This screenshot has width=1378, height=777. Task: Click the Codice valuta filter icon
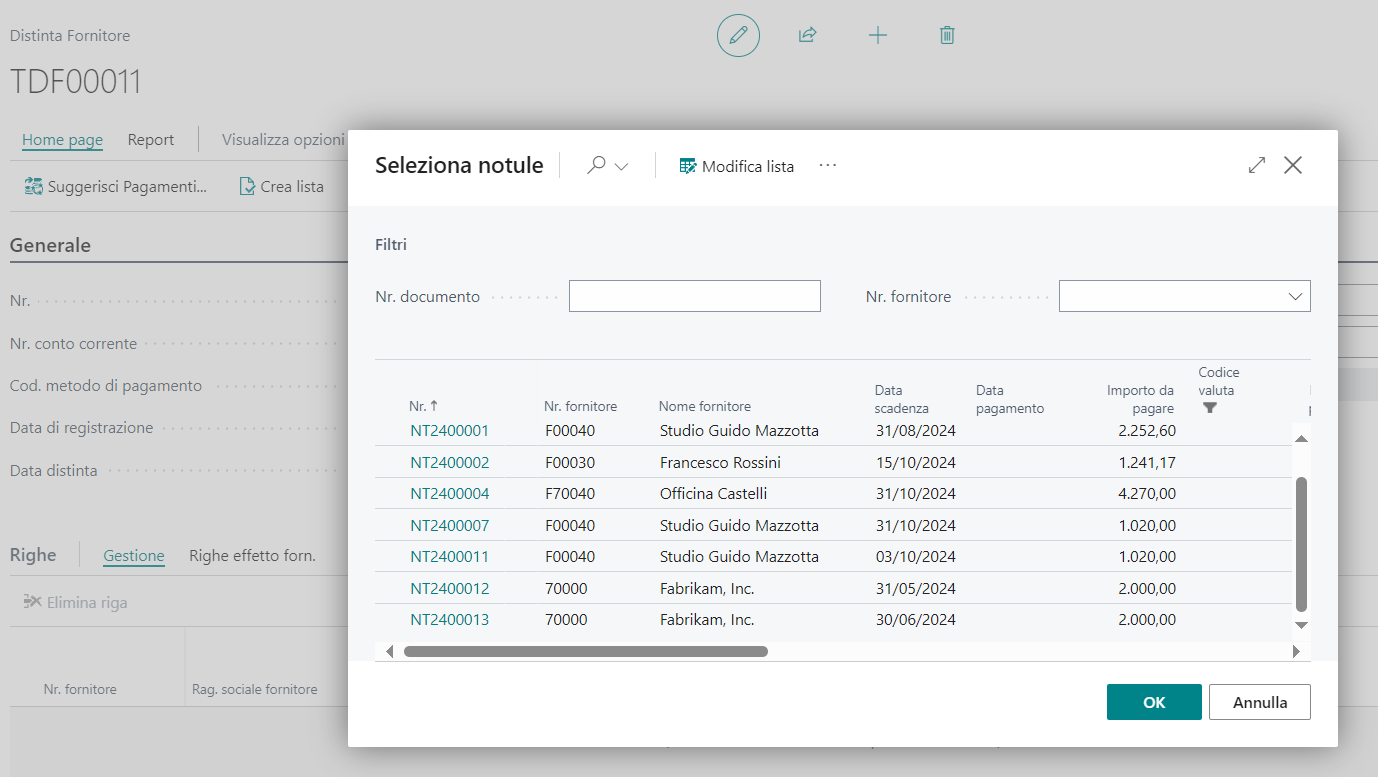point(1210,408)
